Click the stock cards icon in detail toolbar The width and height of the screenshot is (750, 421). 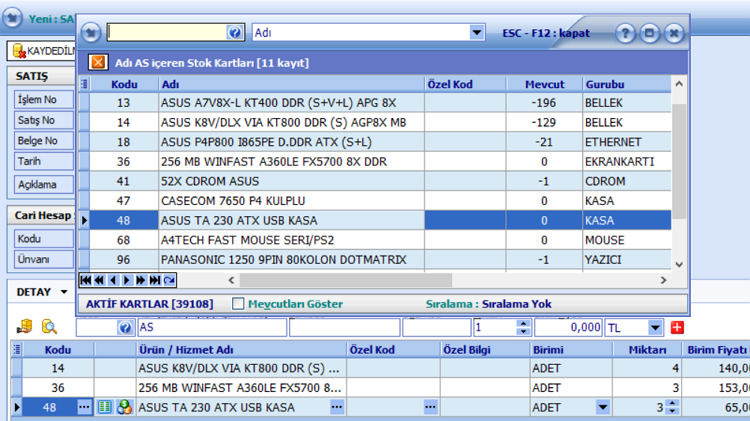pyautogui.click(x=24, y=327)
